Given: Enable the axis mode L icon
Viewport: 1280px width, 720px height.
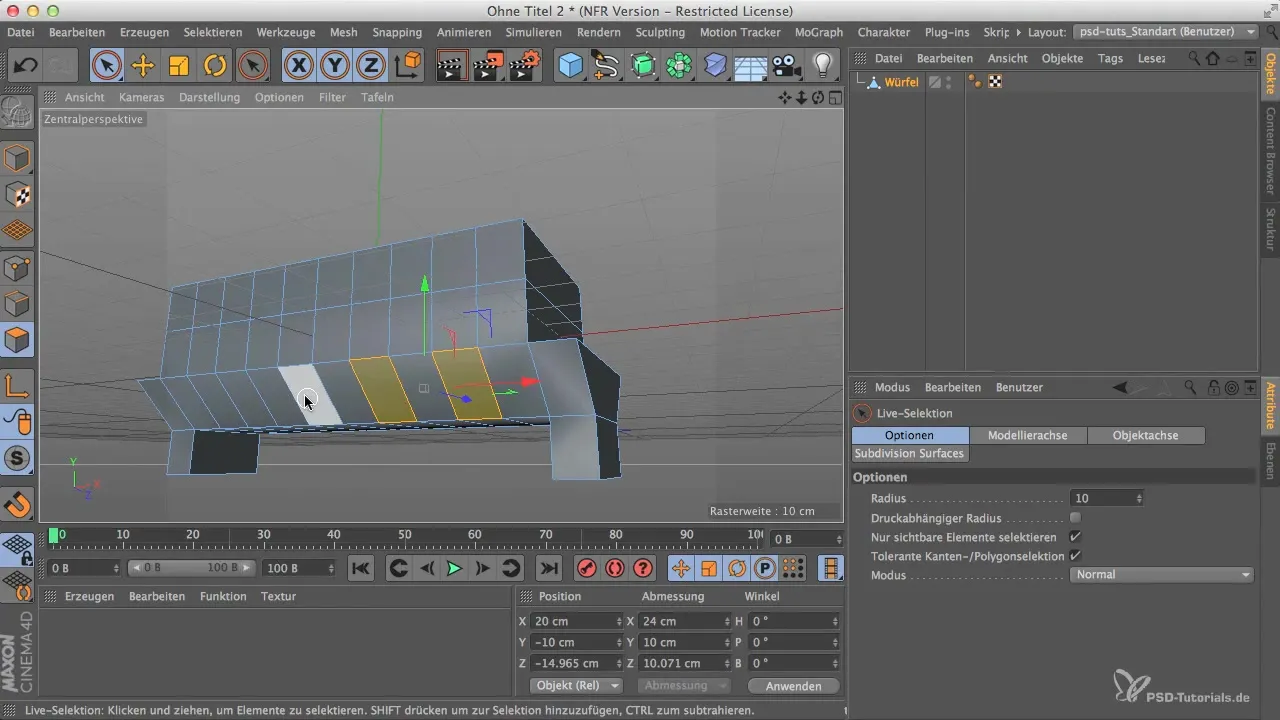Looking at the screenshot, I should pos(17,385).
